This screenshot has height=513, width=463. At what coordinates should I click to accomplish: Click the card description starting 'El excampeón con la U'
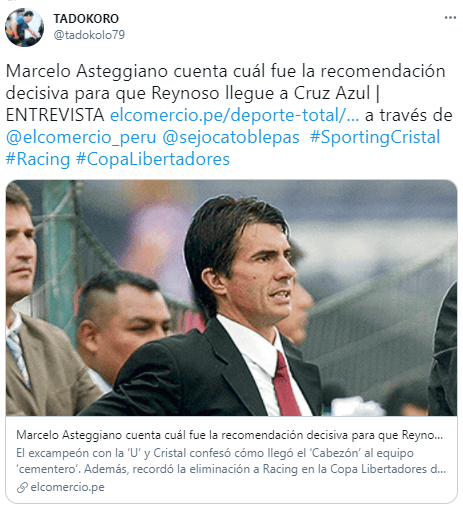pyautogui.click(x=231, y=461)
